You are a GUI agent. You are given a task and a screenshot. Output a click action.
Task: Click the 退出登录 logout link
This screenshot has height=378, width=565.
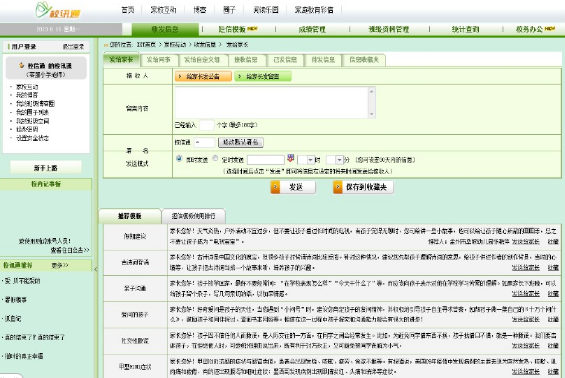point(74,46)
